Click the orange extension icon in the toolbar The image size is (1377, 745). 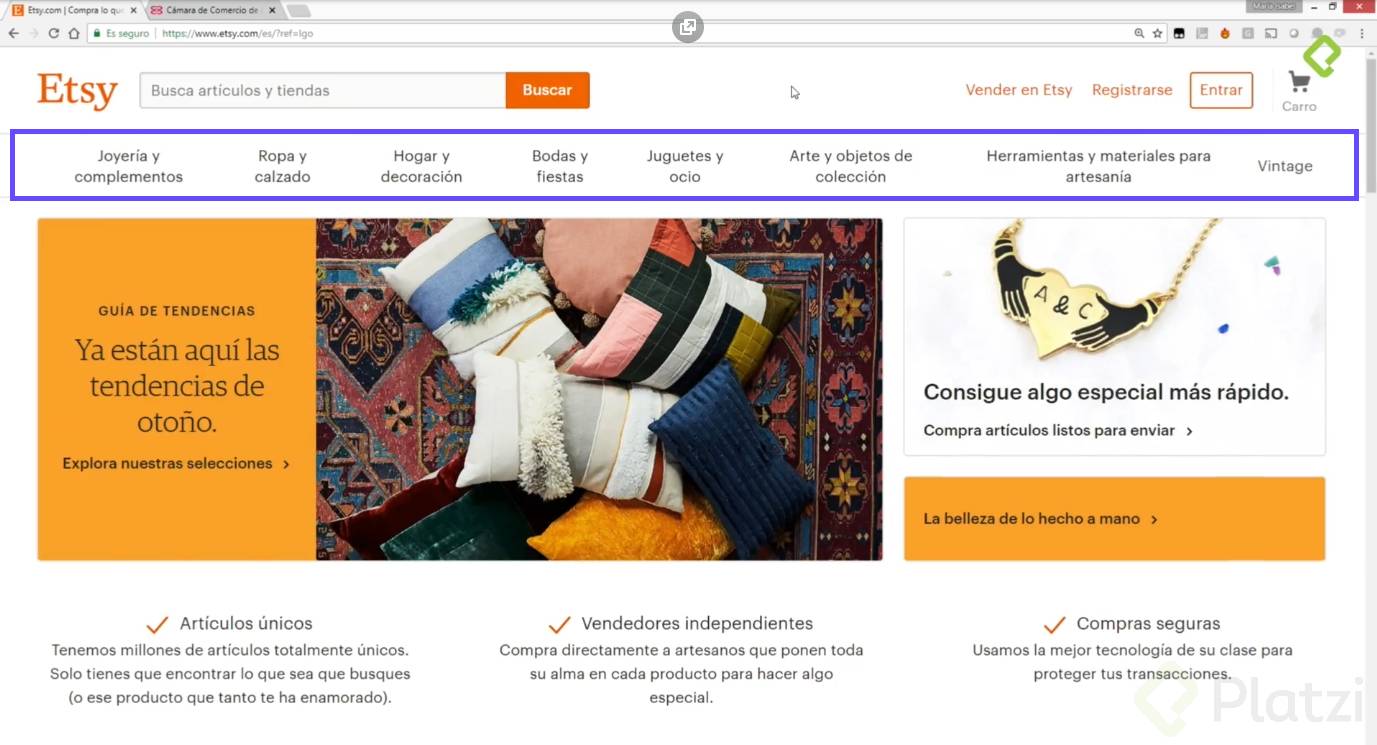[1225, 33]
